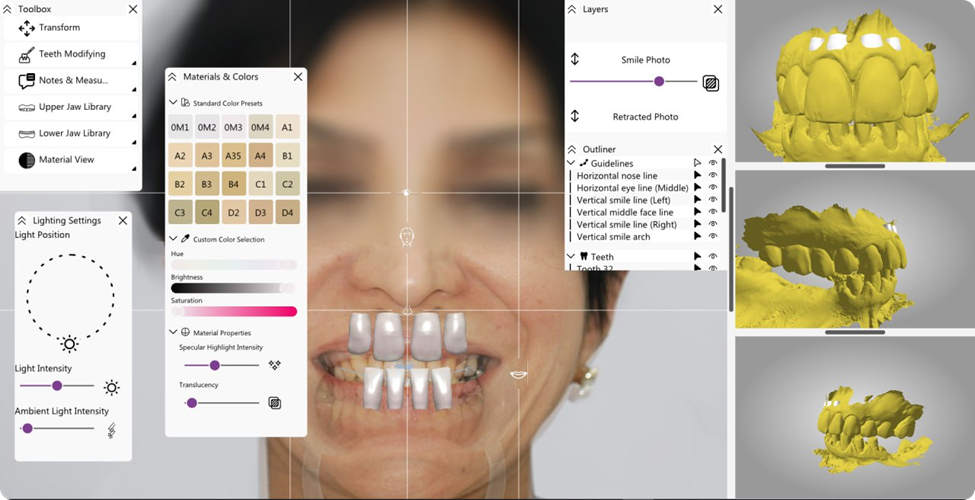Collapse the Layers panel
The width and height of the screenshot is (975, 500).
[x=572, y=9]
